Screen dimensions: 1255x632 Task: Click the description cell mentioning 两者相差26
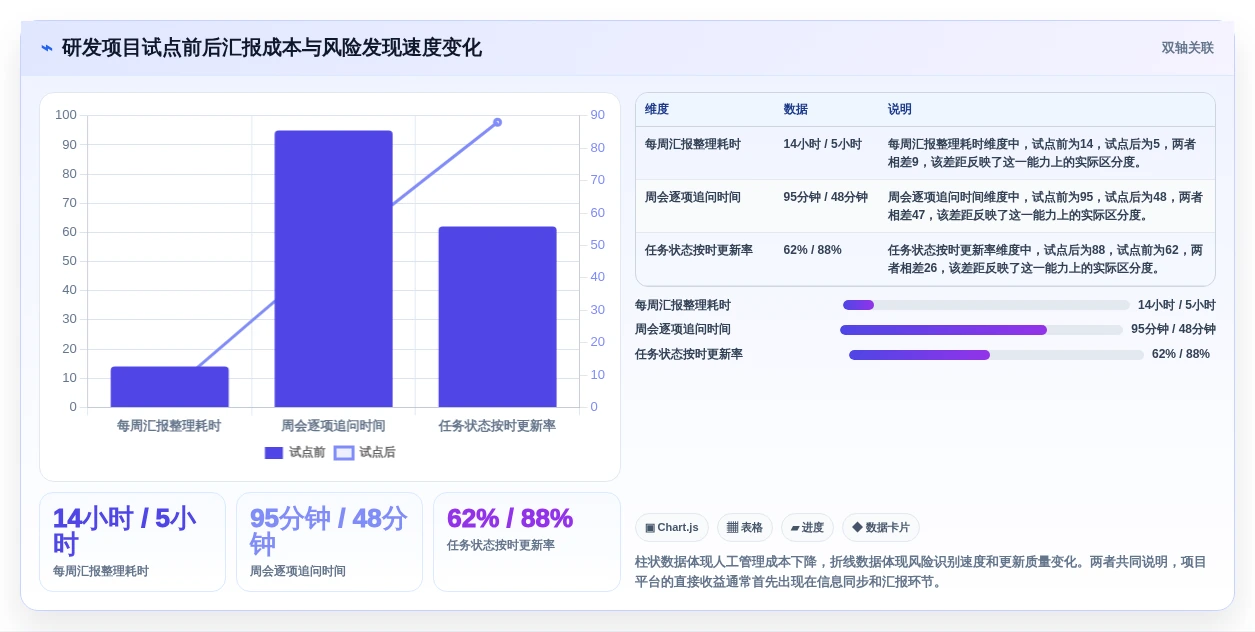[1045, 259]
